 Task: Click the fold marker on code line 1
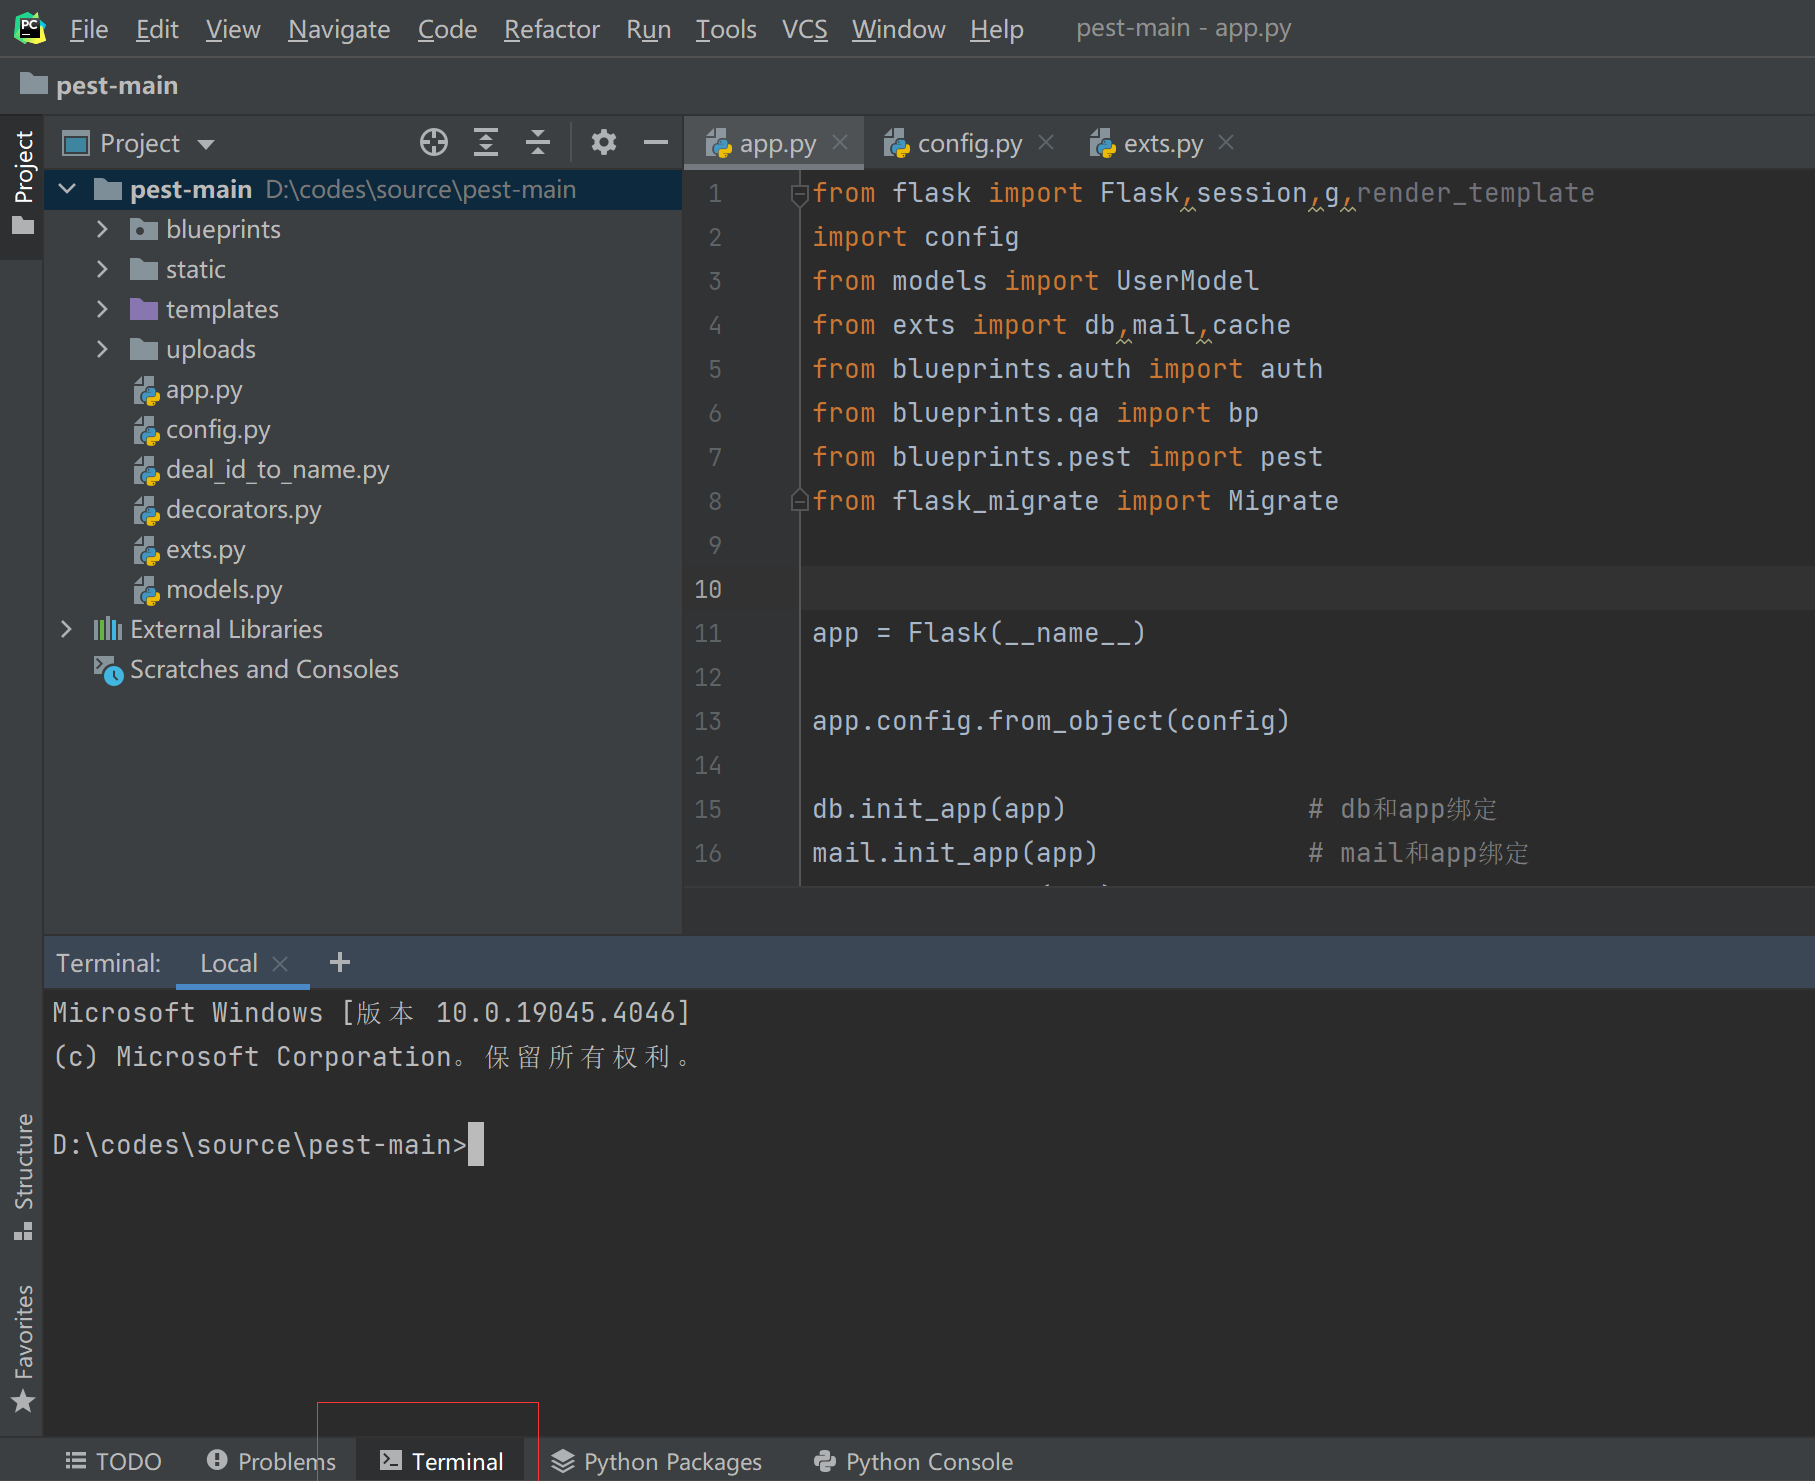[x=799, y=194]
